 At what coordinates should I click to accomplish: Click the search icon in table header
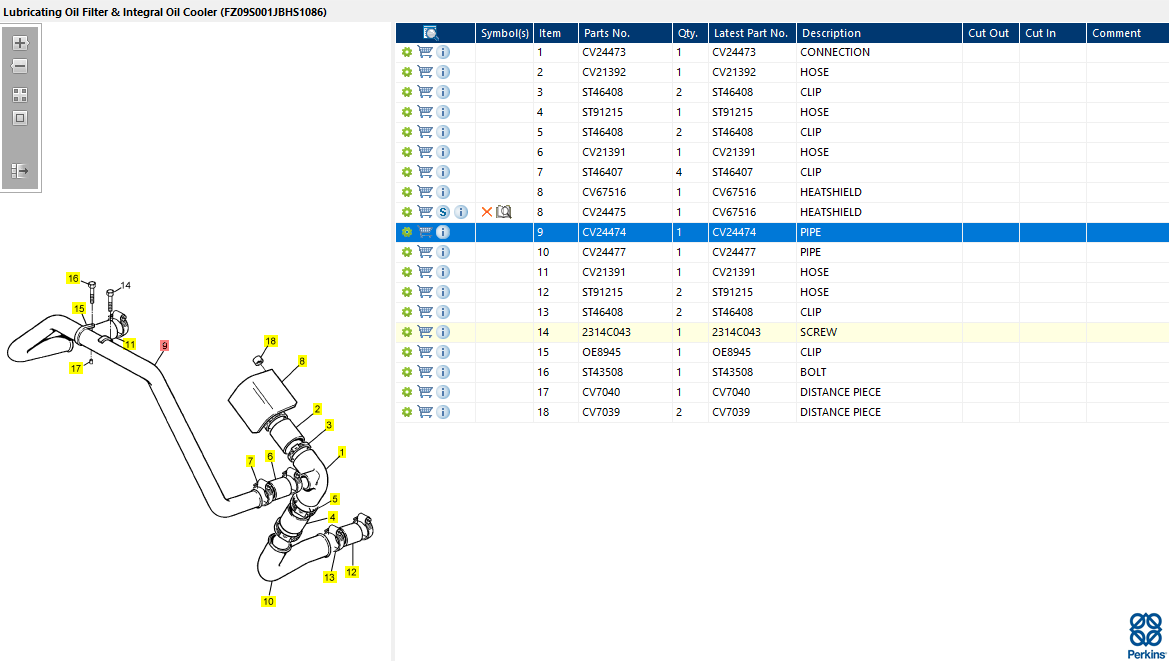point(431,33)
